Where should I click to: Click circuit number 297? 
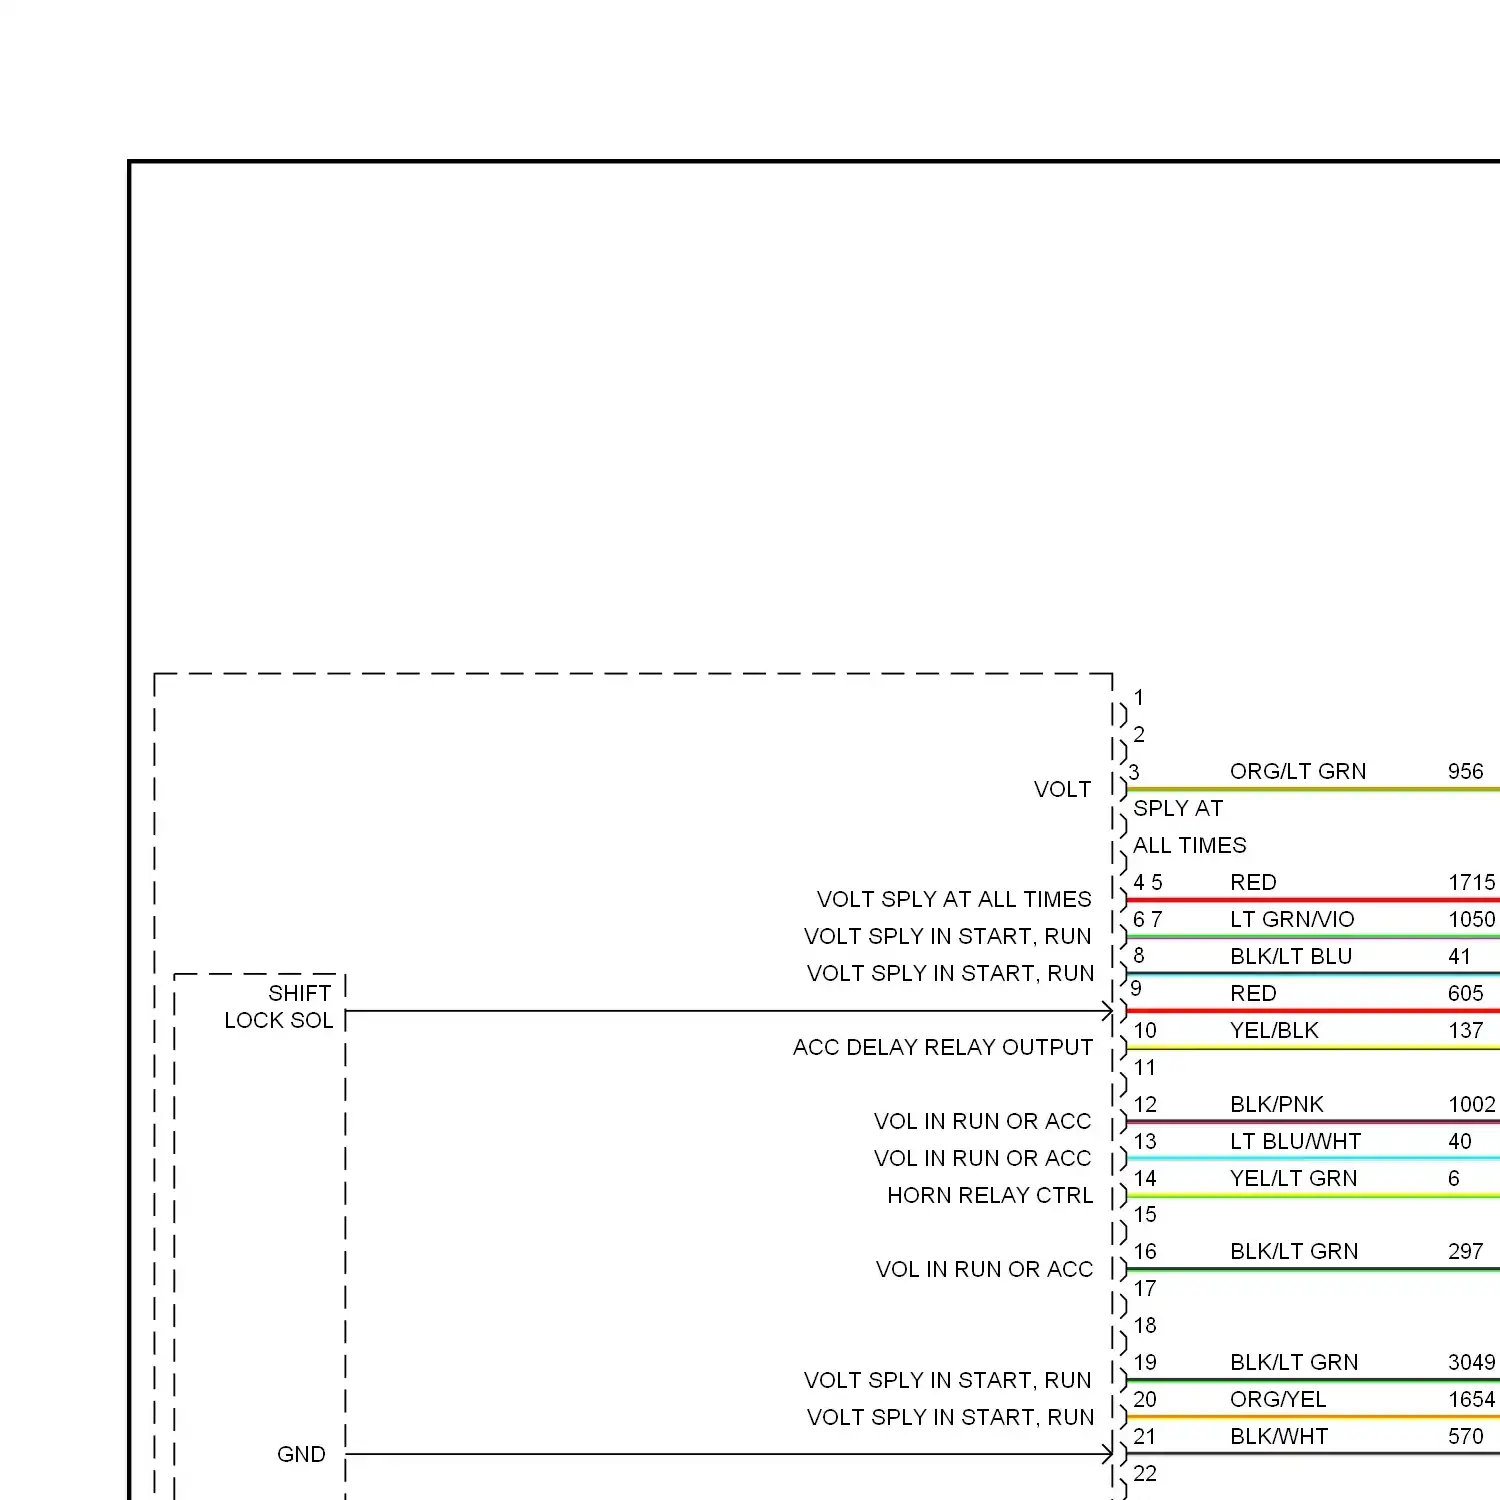click(1465, 1251)
